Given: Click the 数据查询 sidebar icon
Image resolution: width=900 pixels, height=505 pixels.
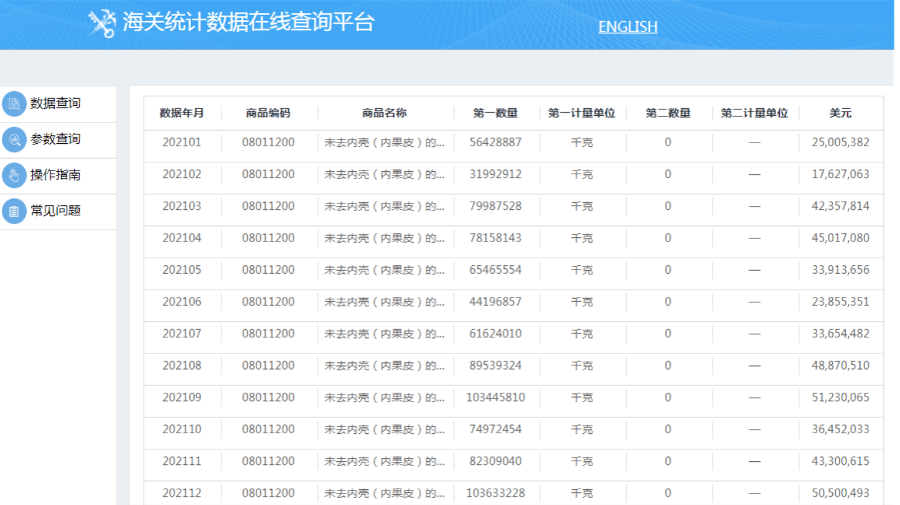Looking at the screenshot, I should click(14, 104).
